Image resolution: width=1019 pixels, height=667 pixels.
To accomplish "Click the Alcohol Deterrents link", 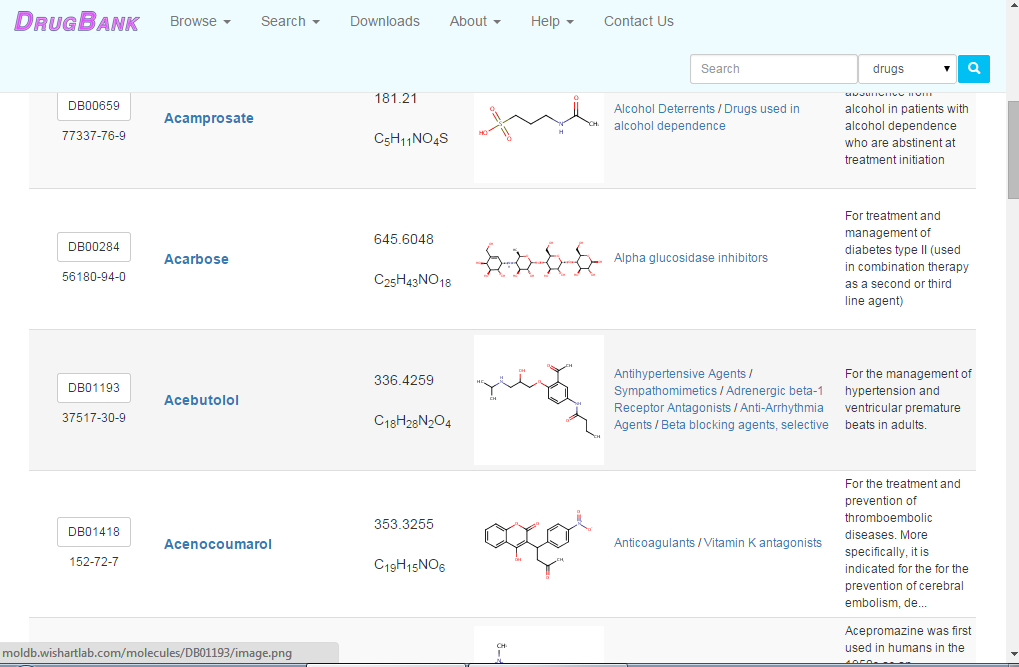I will pyautogui.click(x=664, y=108).
